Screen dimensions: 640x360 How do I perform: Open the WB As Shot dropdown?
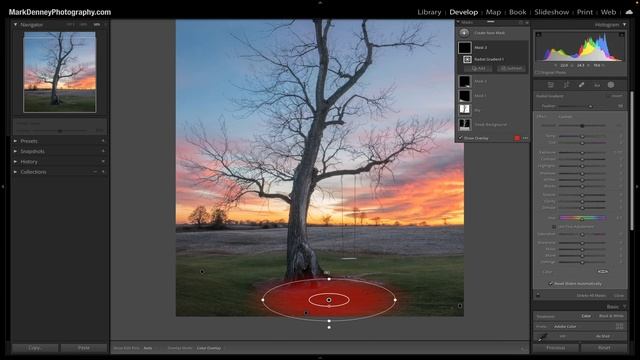click(x=603, y=336)
